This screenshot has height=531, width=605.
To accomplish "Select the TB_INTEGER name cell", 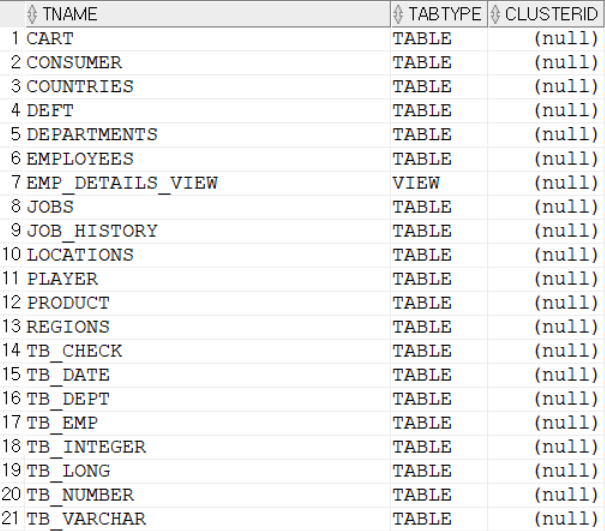I will [x=208, y=447].
